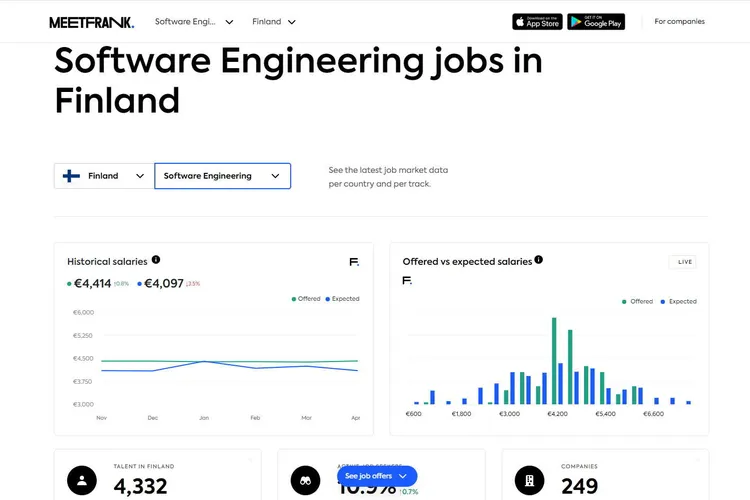Screen dimensions: 750x500
Task: Expand header Software Engineering menu
Action: coord(194,22)
